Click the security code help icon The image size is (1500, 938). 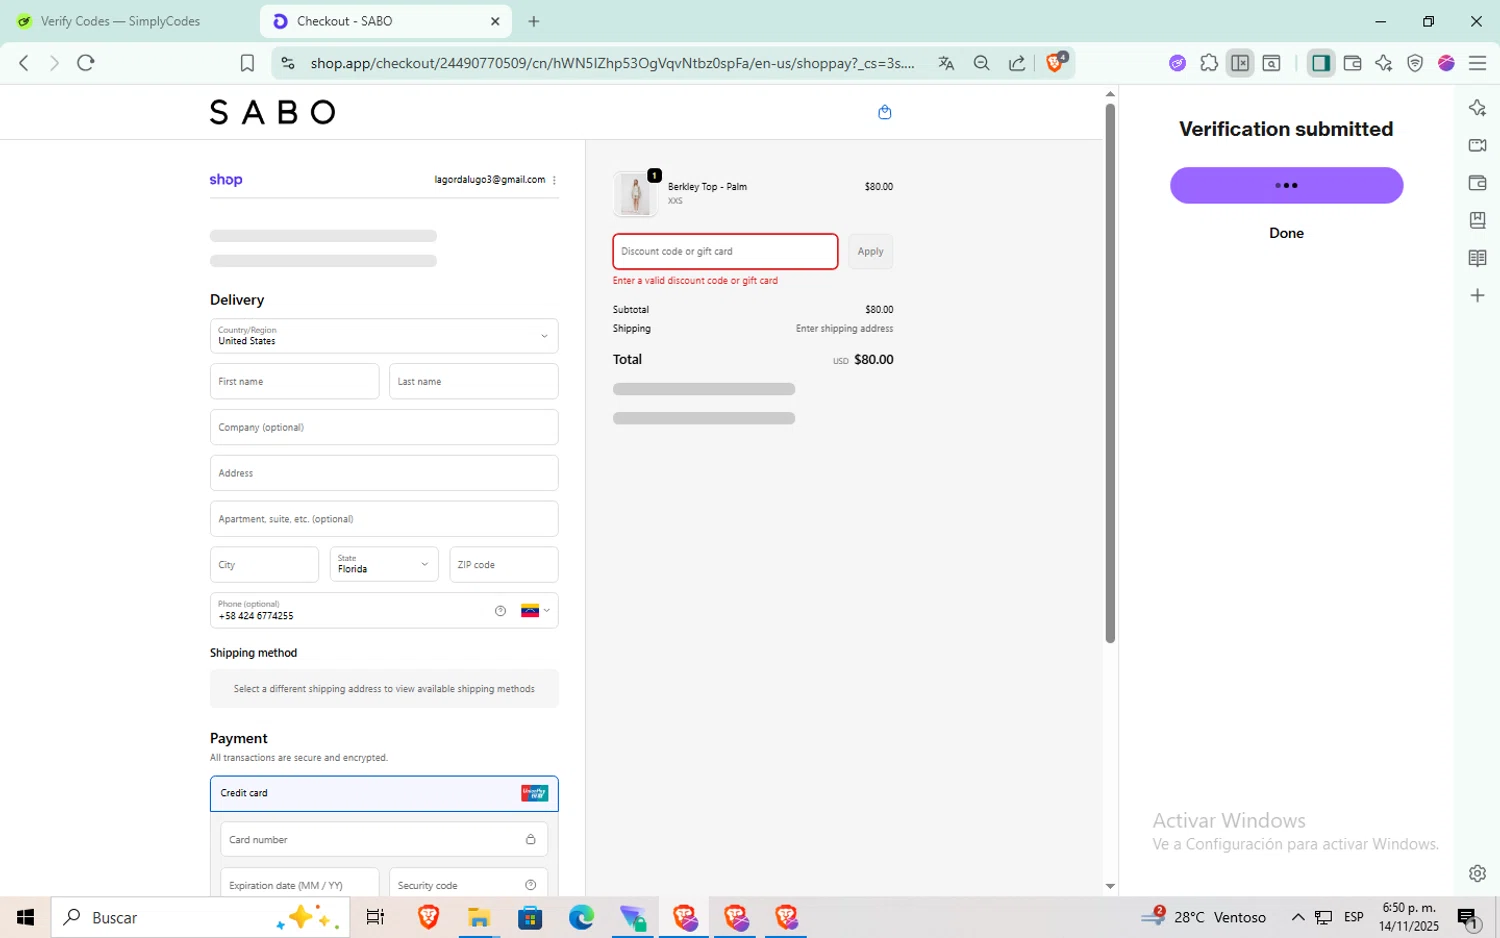pos(531,885)
